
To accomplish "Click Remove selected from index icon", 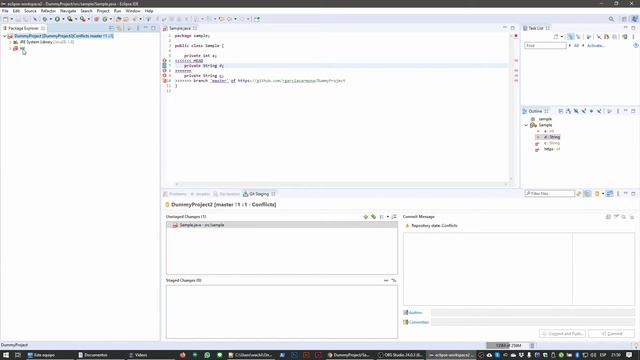I will pyautogui.click(x=386, y=280).
